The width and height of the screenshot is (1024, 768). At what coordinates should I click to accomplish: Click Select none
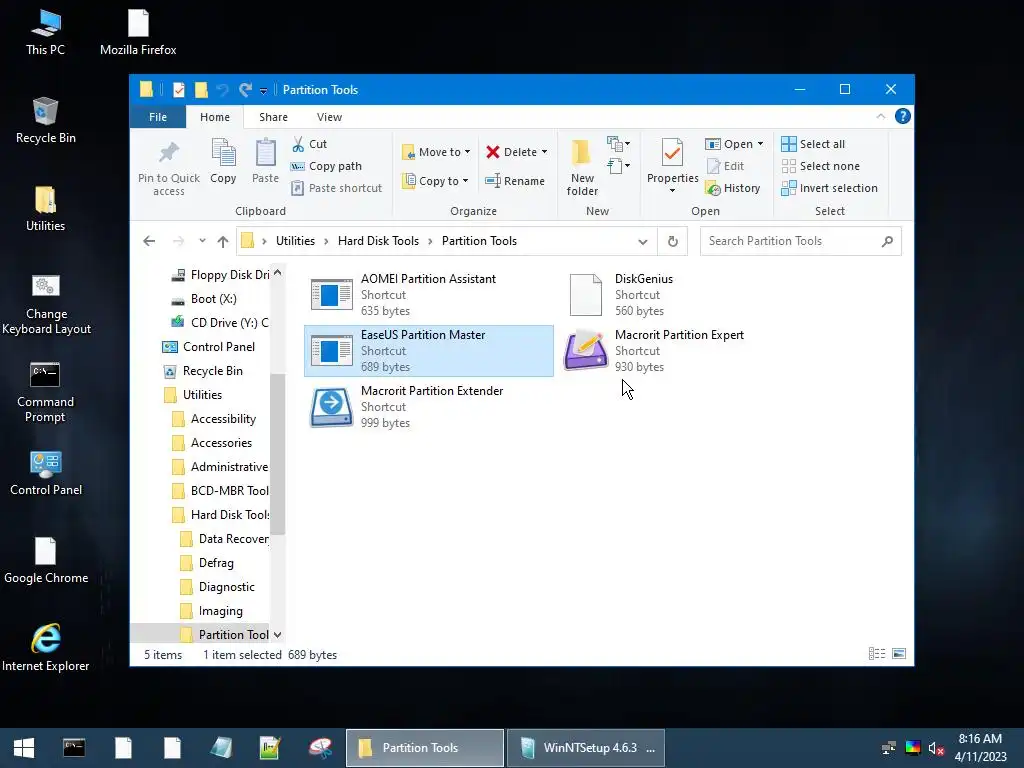(821, 166)
